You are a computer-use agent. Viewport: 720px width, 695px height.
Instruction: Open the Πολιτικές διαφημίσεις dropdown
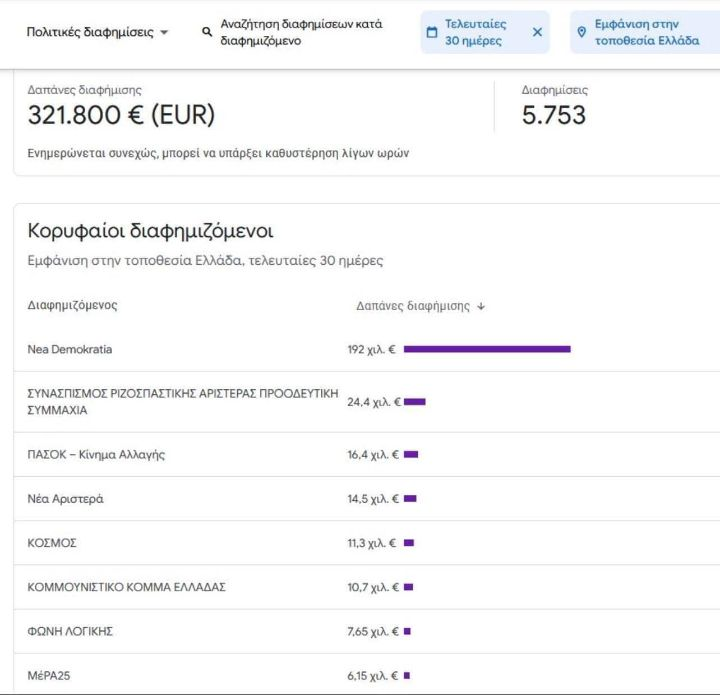coord(97,32)
